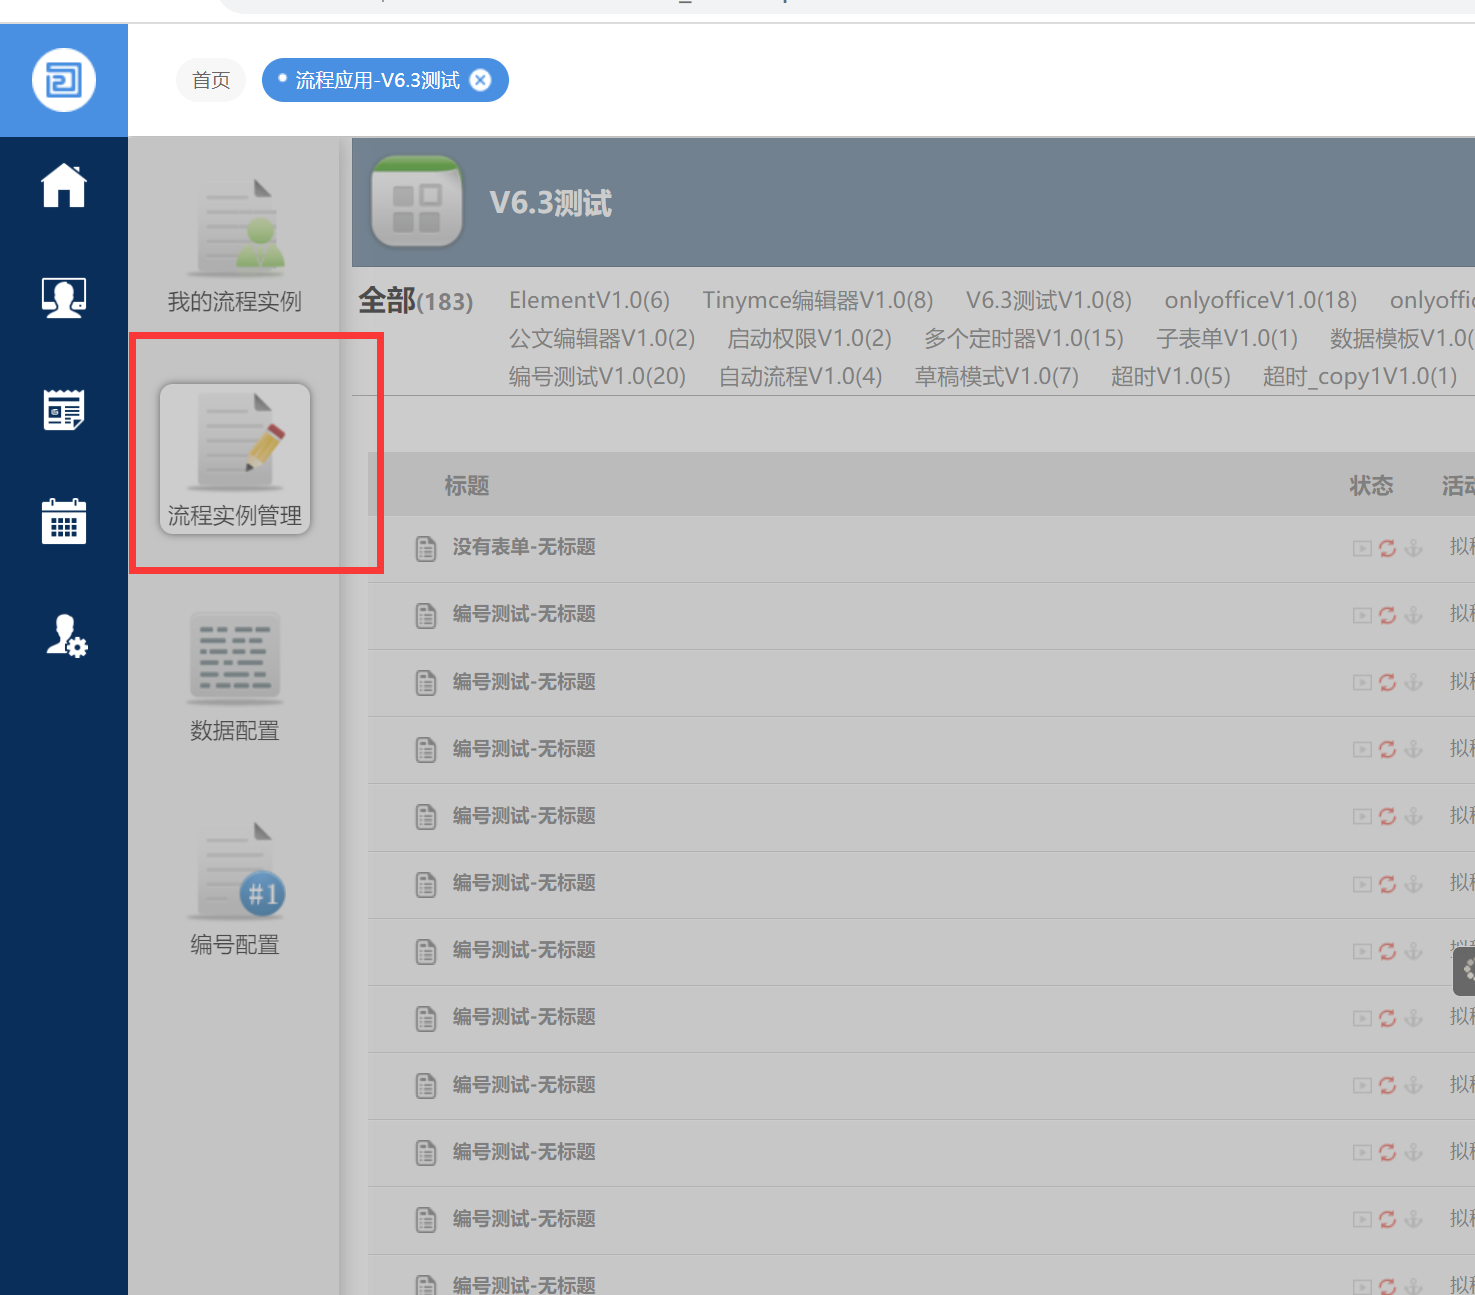
Task: Click the V6.3测试 application icon
Action: [417, 201]
